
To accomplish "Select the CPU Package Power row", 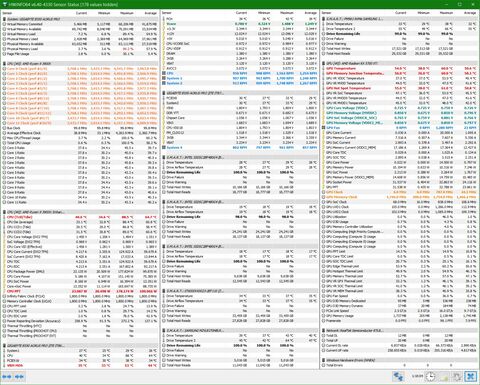I will pyautogui.click(x=80, y=271).
